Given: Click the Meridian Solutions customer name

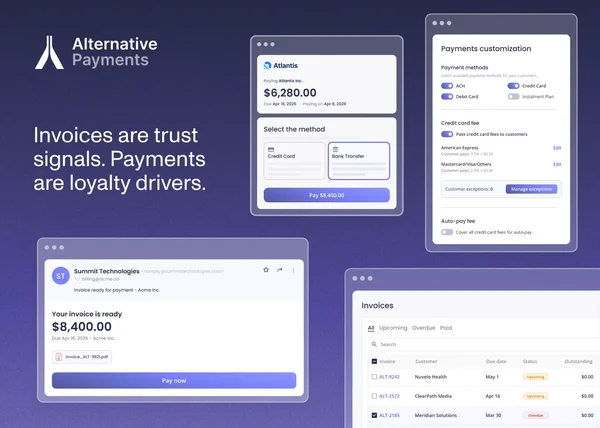Looking at the screenshot, I should tap(436, 415).
